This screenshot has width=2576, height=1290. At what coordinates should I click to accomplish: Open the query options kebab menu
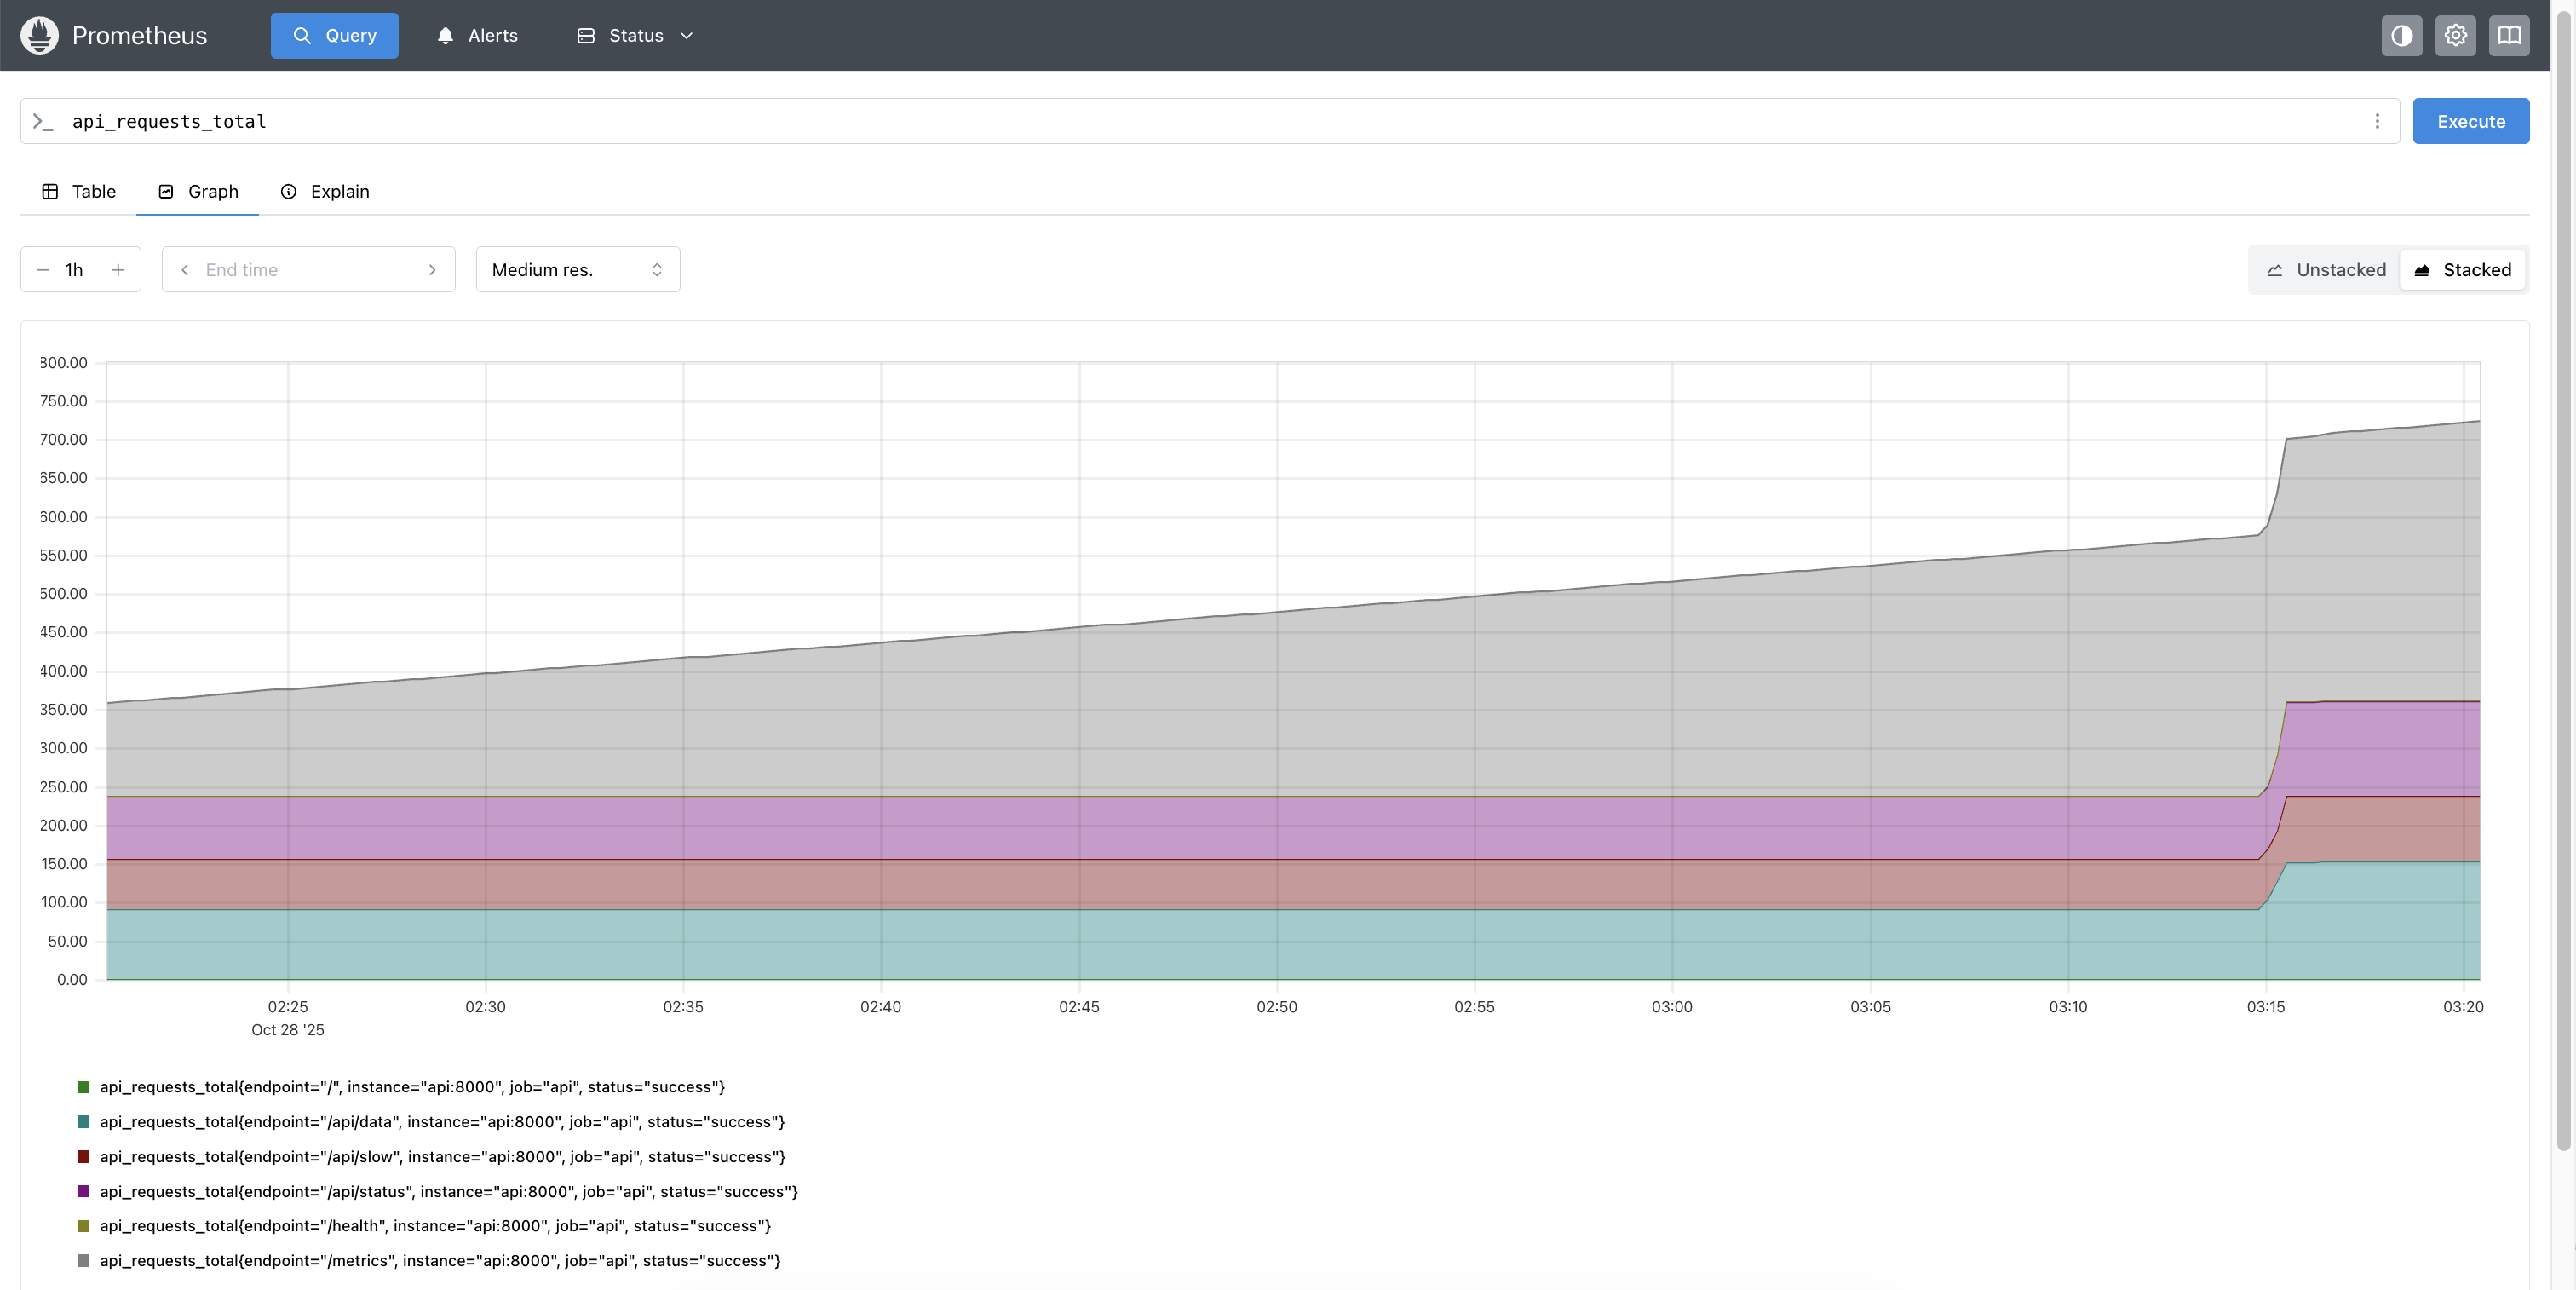coord(2378,121)
